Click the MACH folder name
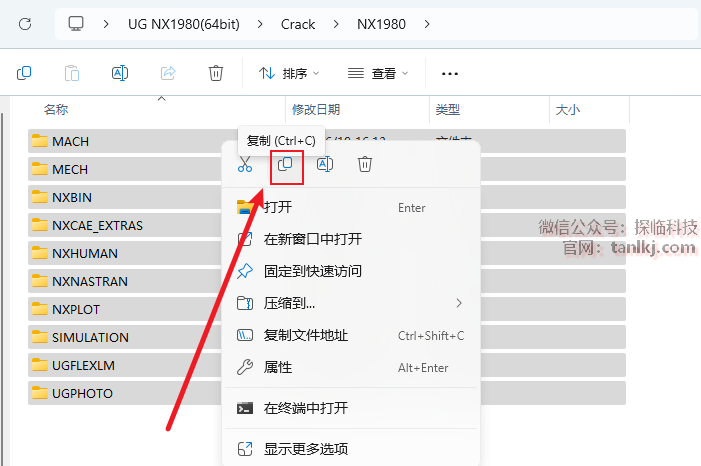701x466 pixels. [x=71, y=141]
